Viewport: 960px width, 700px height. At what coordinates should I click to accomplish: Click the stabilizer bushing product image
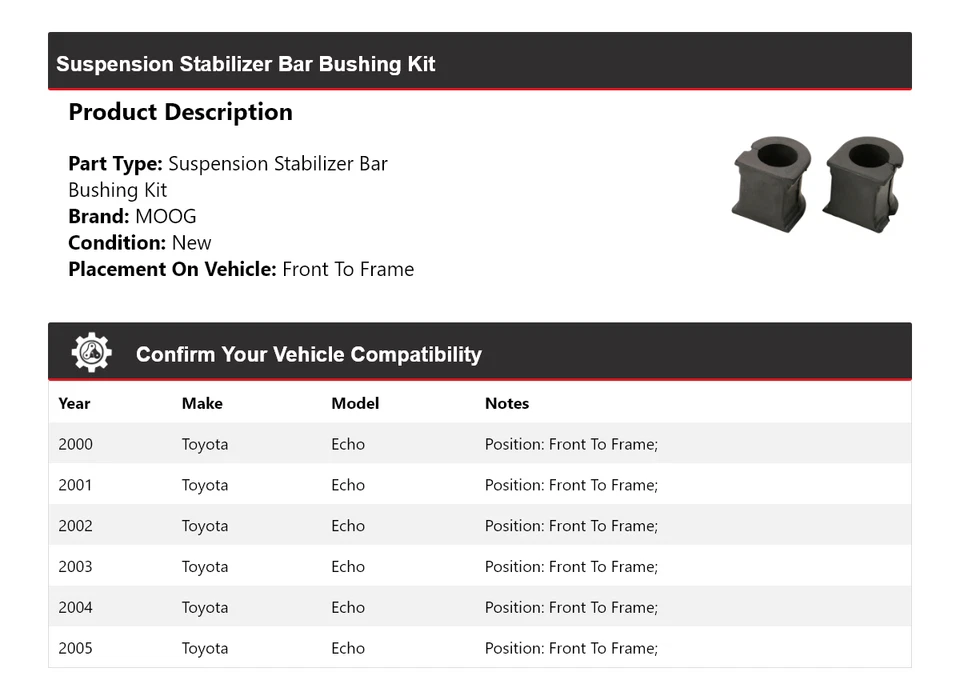point(818,184)
